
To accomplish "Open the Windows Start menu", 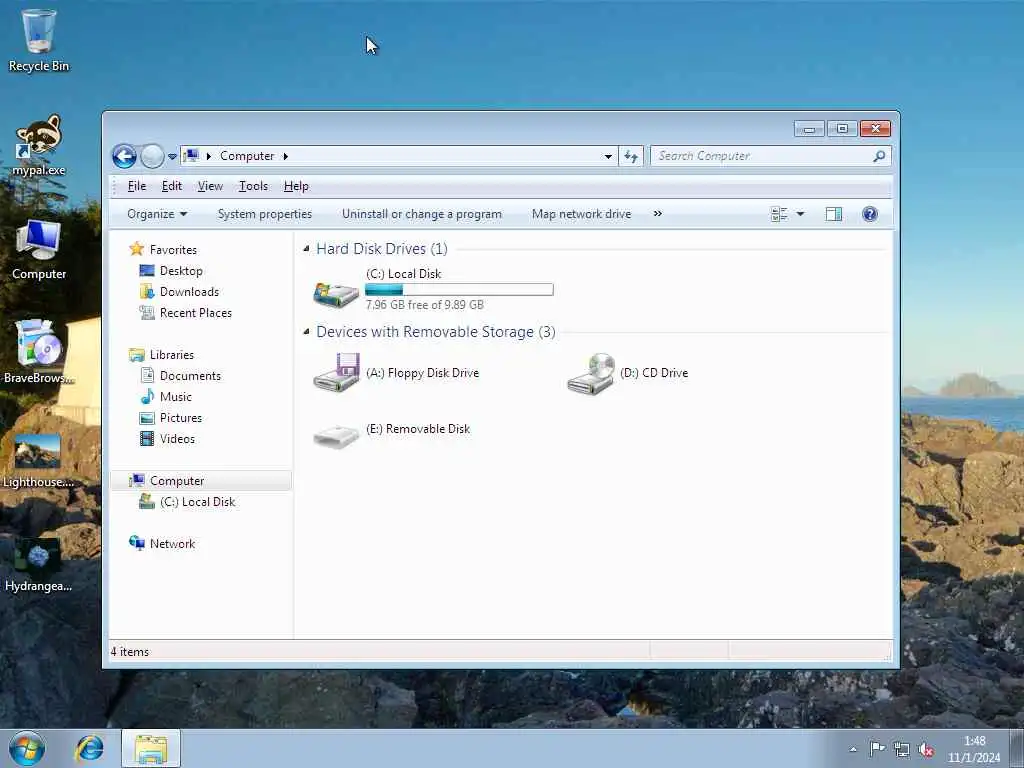I will pyautogui.click(x=27, y=748).
